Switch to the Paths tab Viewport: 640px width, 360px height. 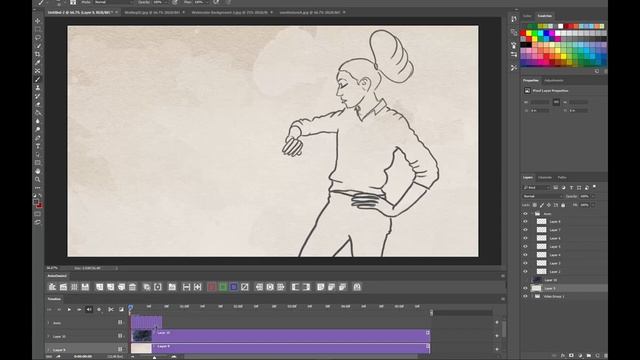pyautogui.click(x=562, y=178)
